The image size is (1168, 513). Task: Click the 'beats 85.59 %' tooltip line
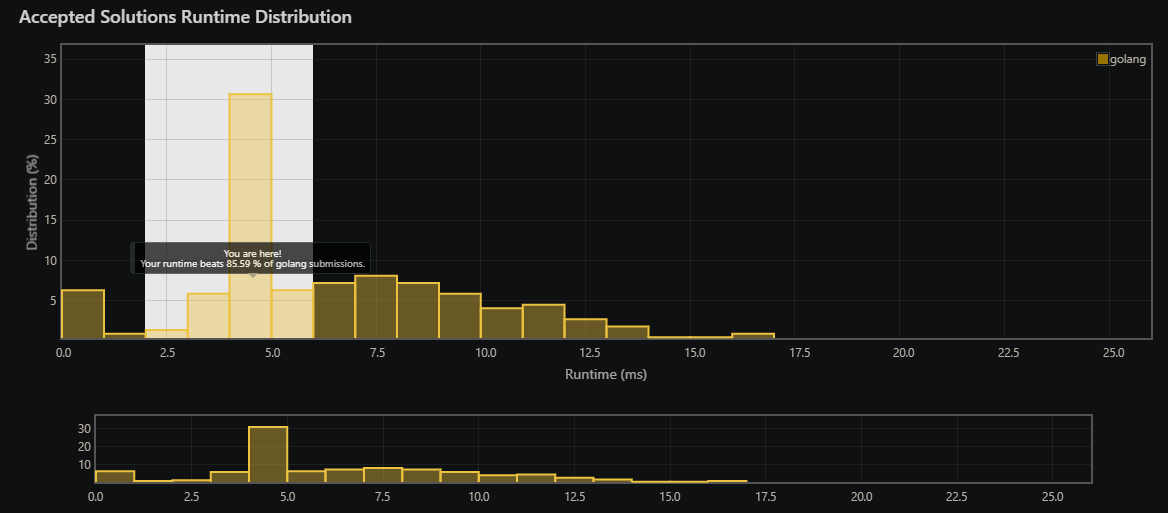point(253,264)
